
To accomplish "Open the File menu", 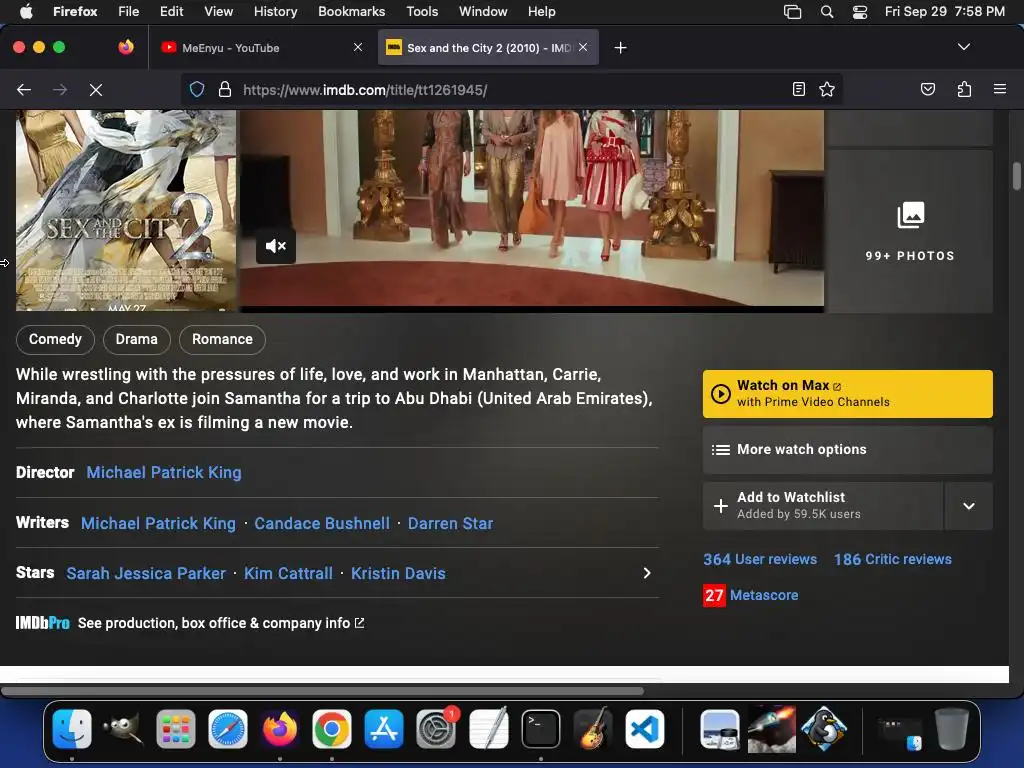I will [128, 11].
